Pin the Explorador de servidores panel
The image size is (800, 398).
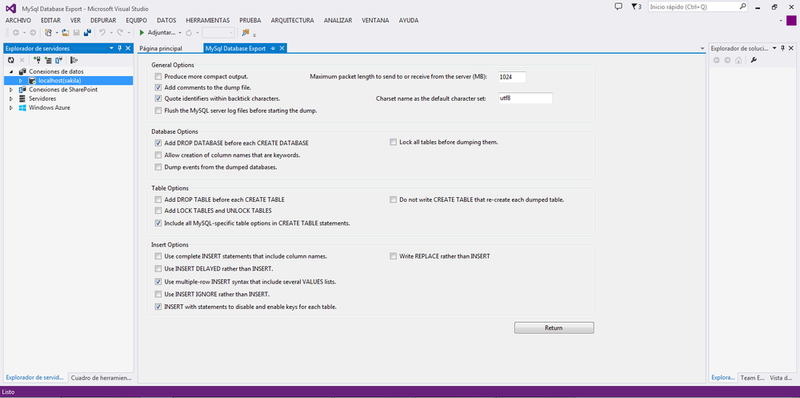(x=120, y=48)
